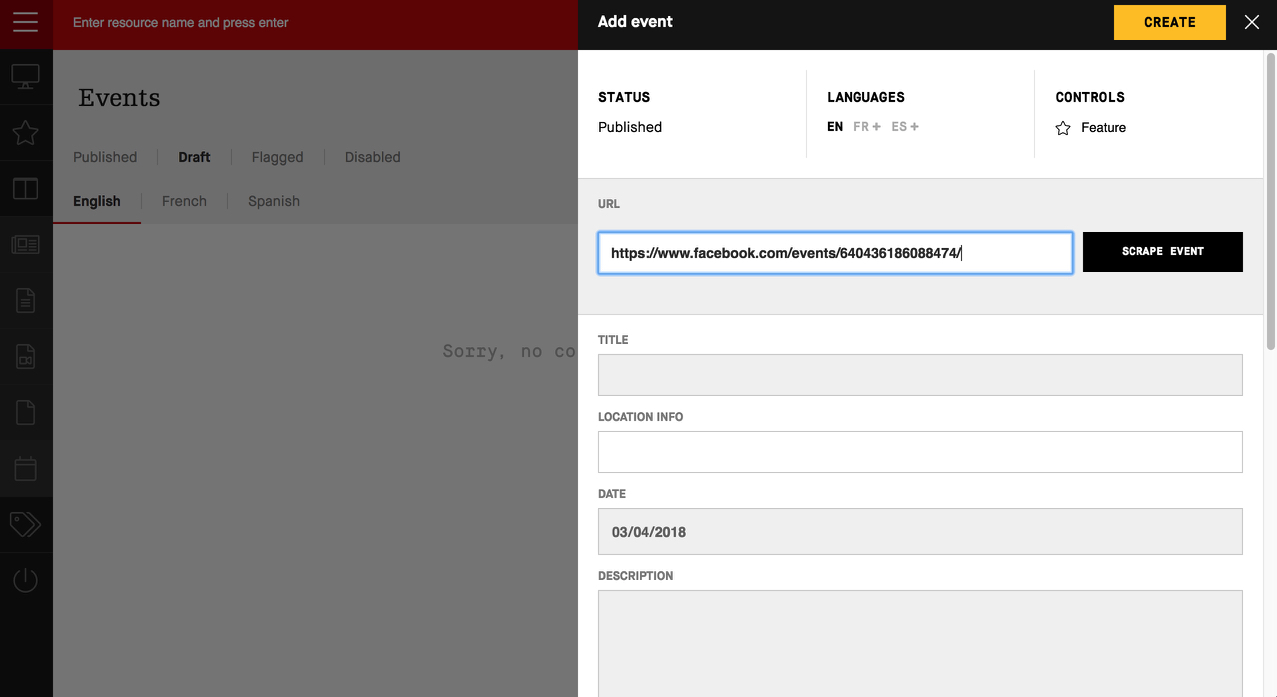Click the power logout sidebar icon
Image resolution: width=1277 pixels, height=697 pixels.
click(x=26, y=580)
